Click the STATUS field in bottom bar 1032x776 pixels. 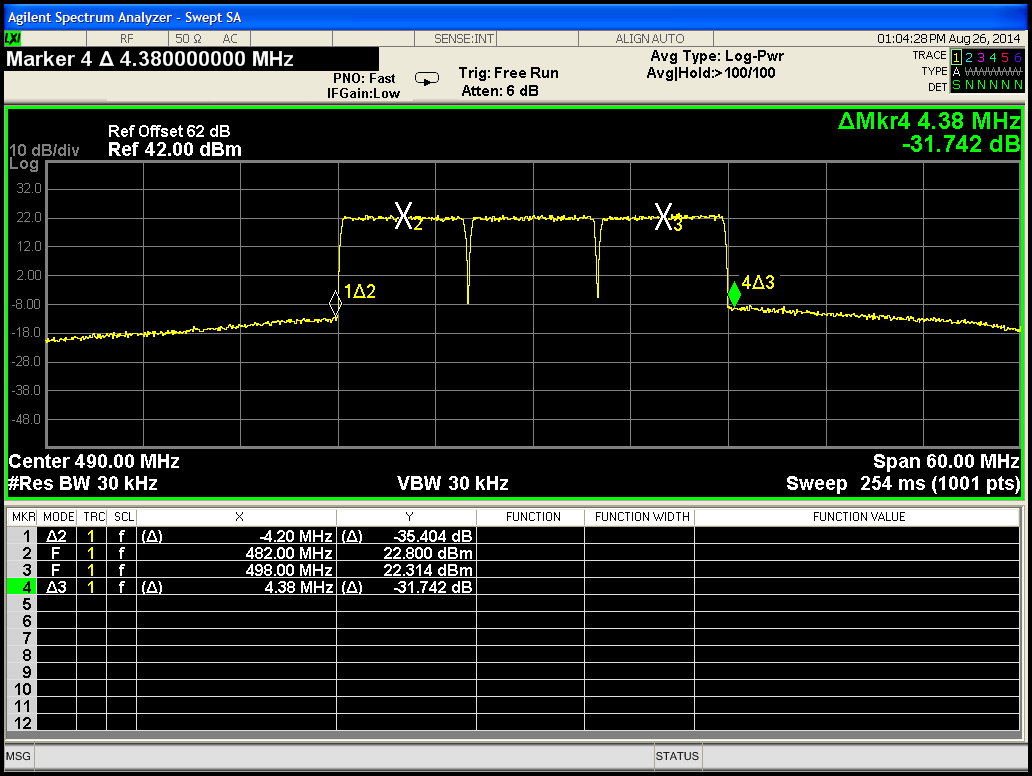pos(677,757)
